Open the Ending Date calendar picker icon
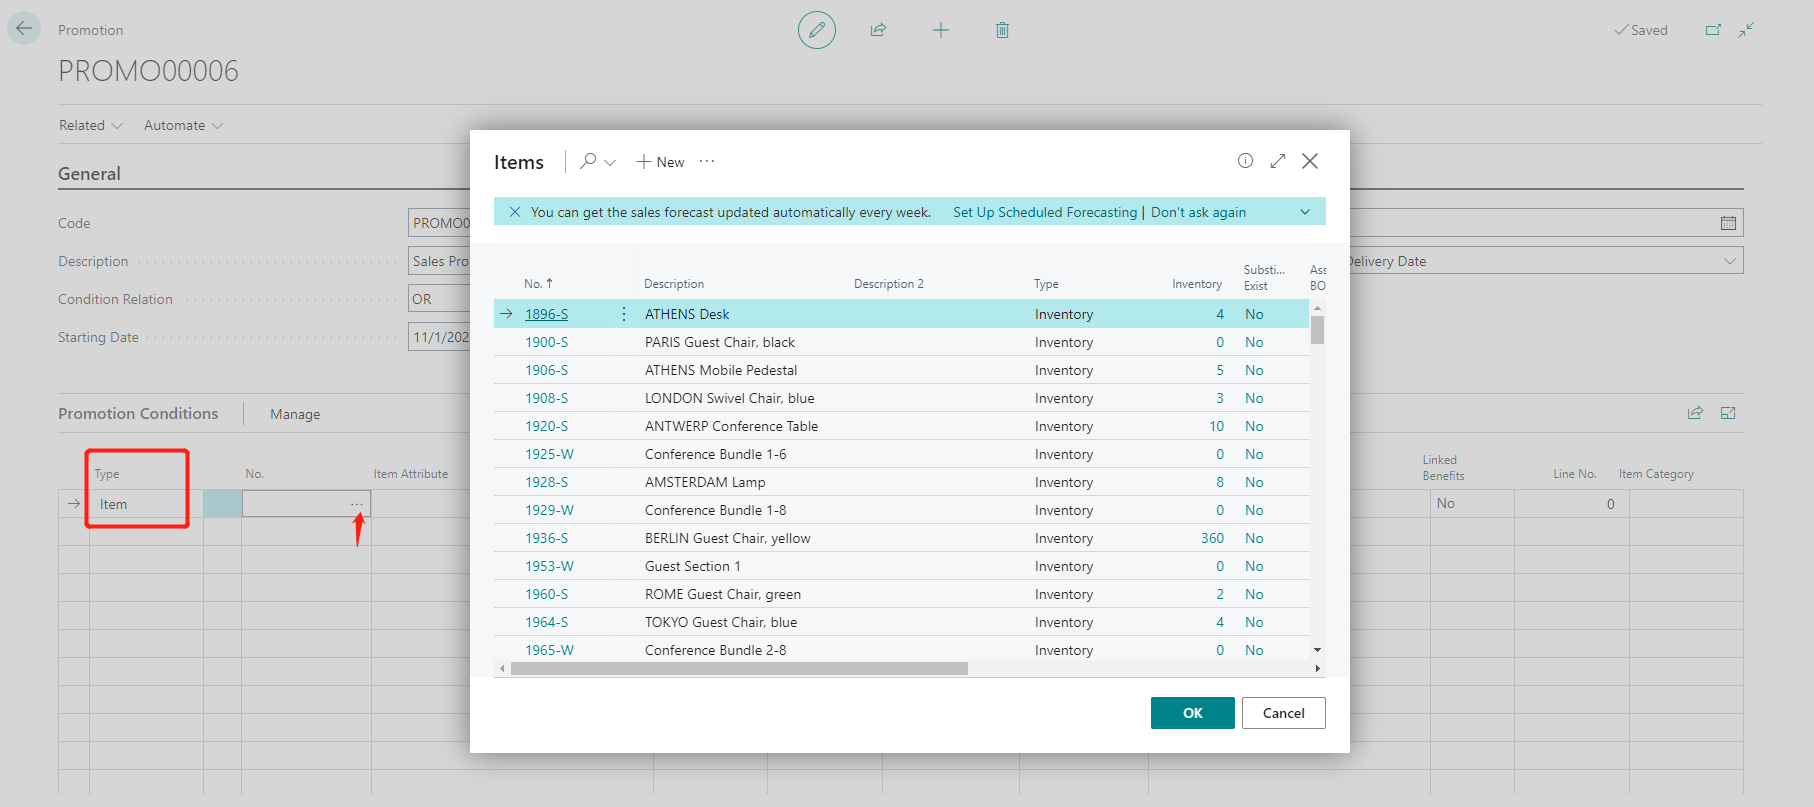 point(1728,223)
